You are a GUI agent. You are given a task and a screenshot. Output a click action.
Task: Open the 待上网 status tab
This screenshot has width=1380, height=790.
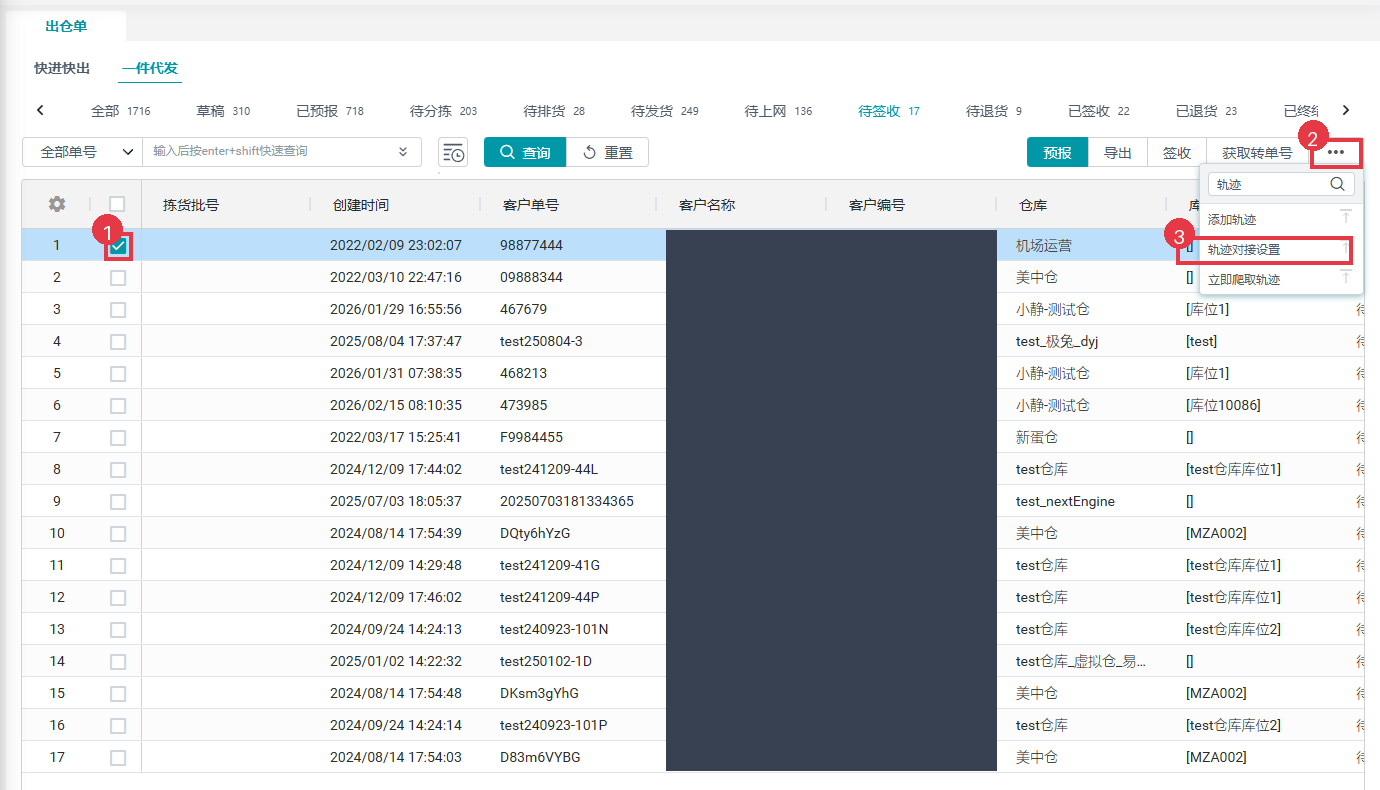tap(778, 111)
